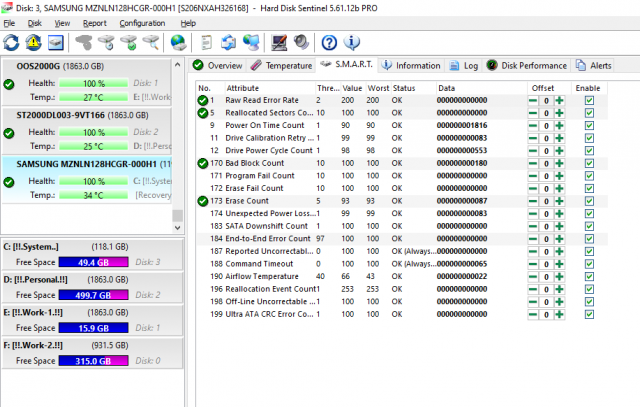The height and width of the screenshot is (407, 640).
Task: Click the blue question mark Help icon
Action: click(328, 42)
